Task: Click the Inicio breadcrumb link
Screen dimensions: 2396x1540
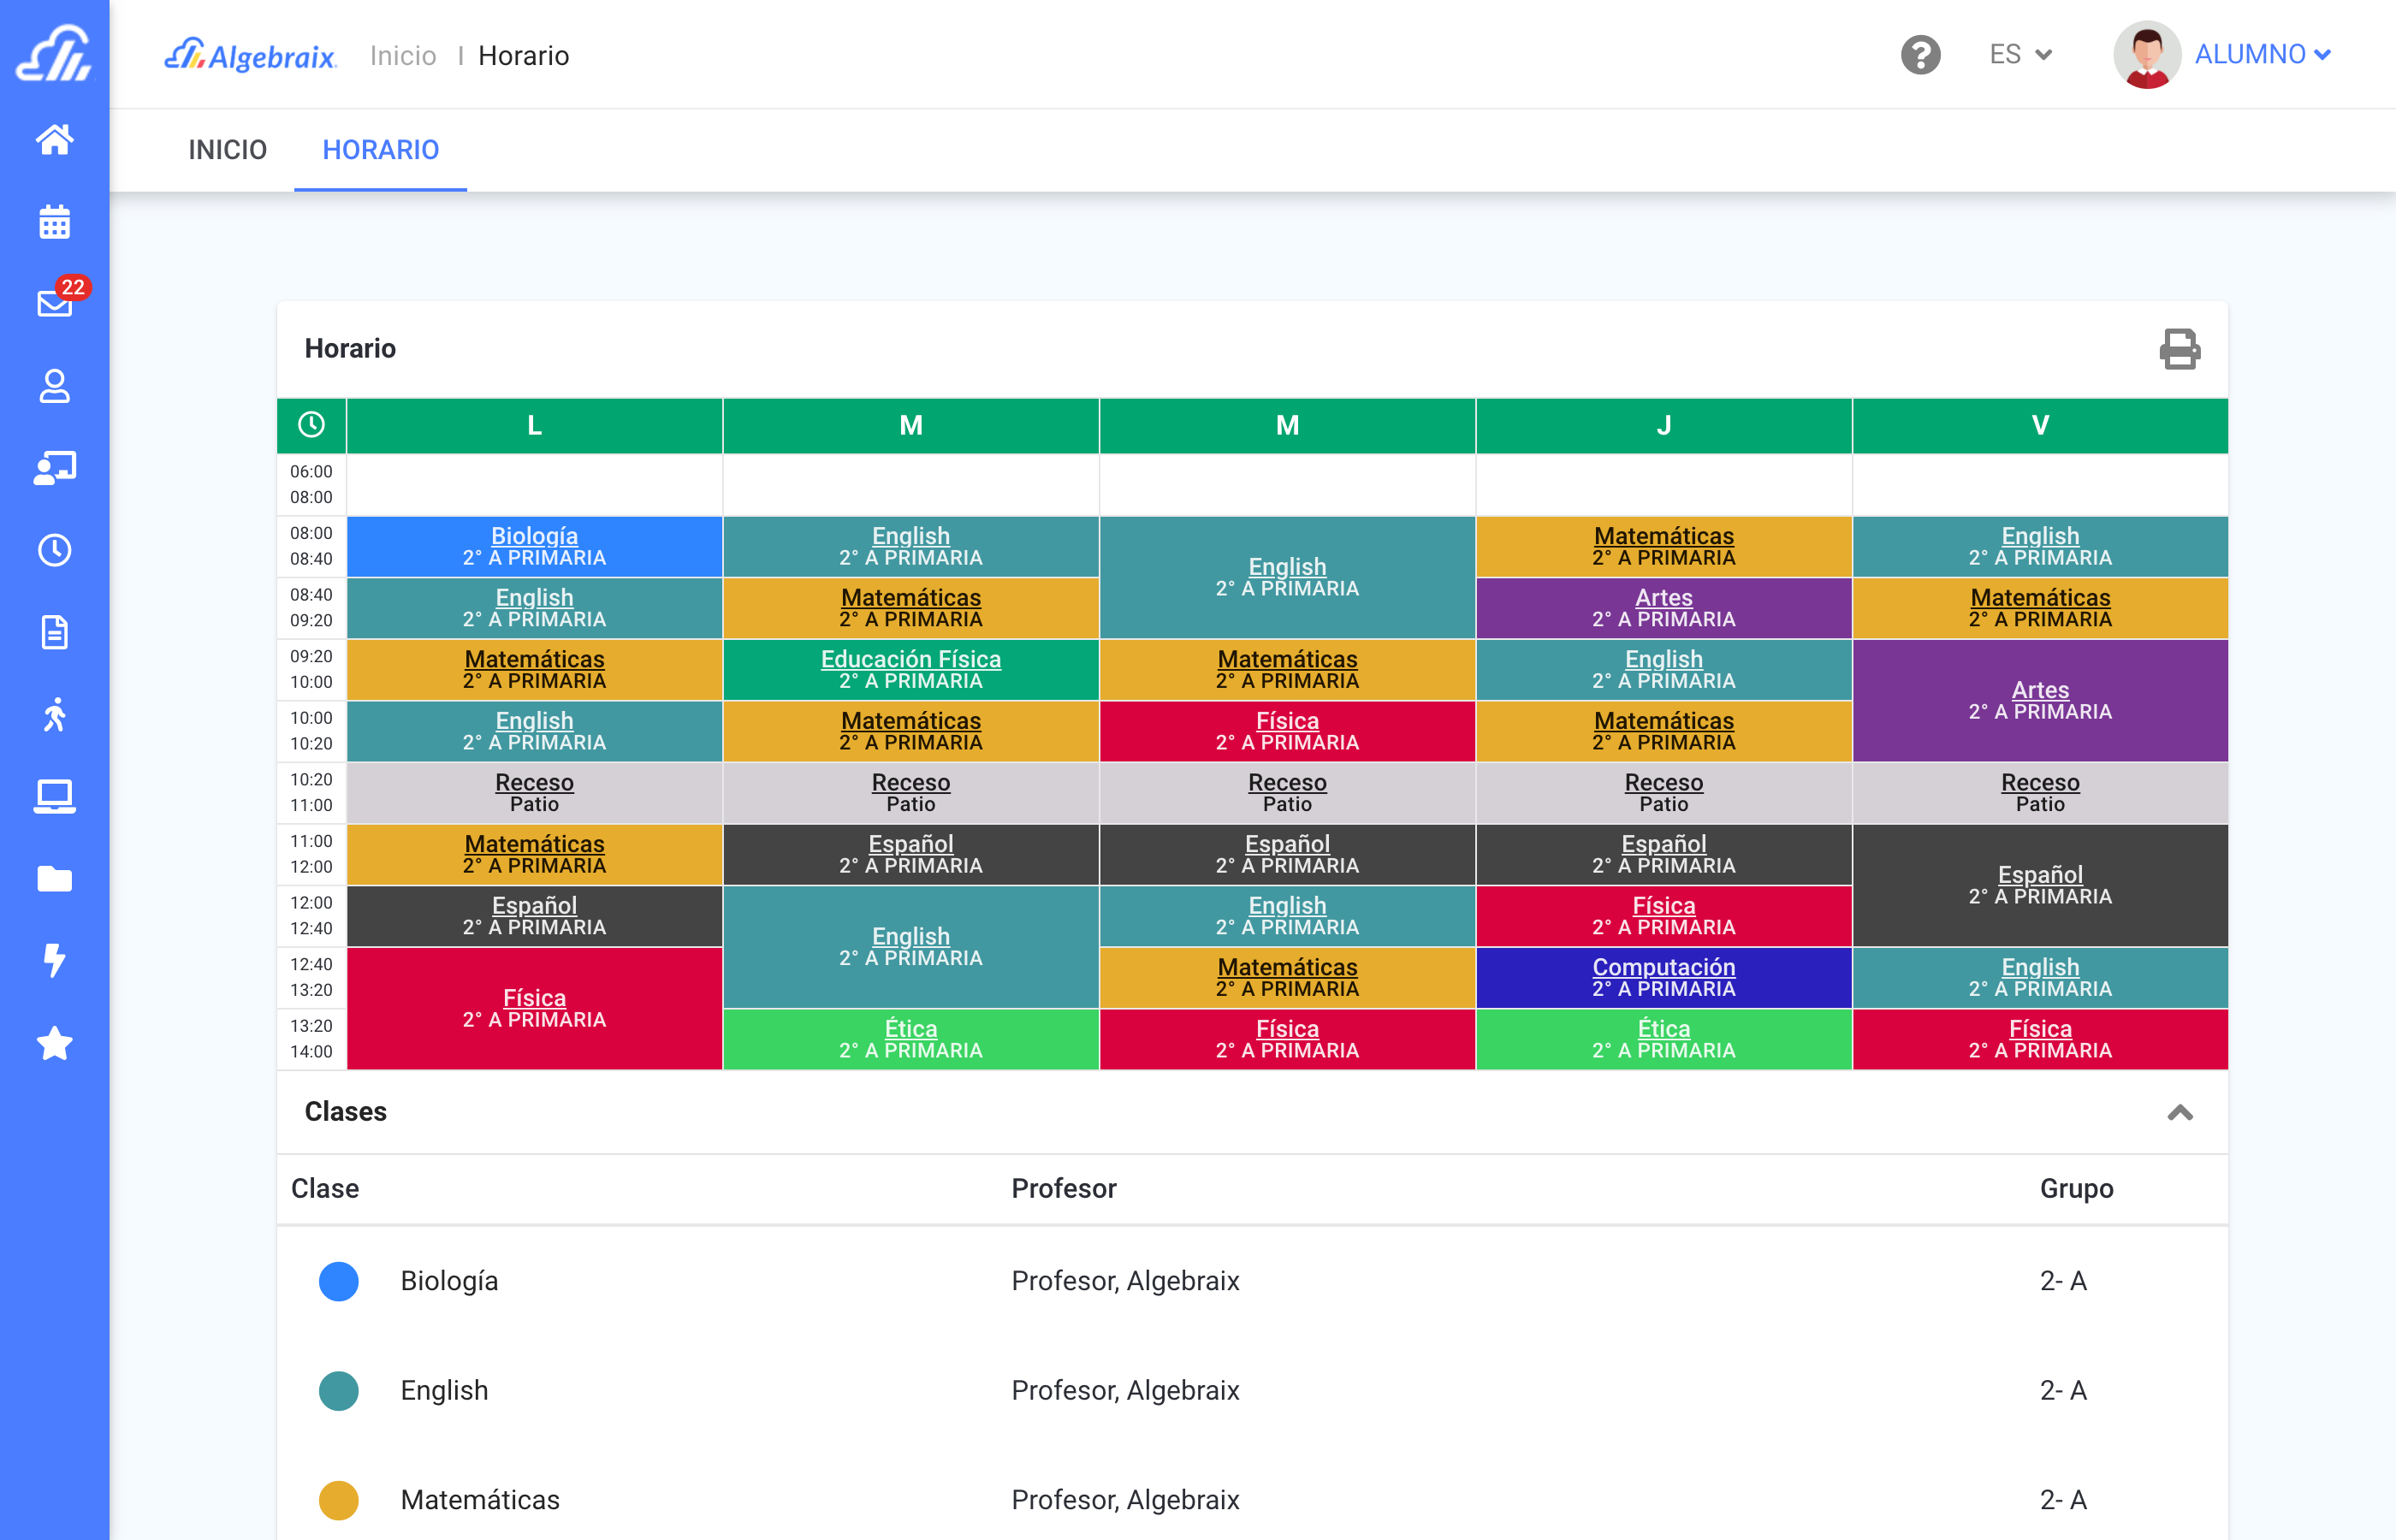Action: (x=403, y=56)
